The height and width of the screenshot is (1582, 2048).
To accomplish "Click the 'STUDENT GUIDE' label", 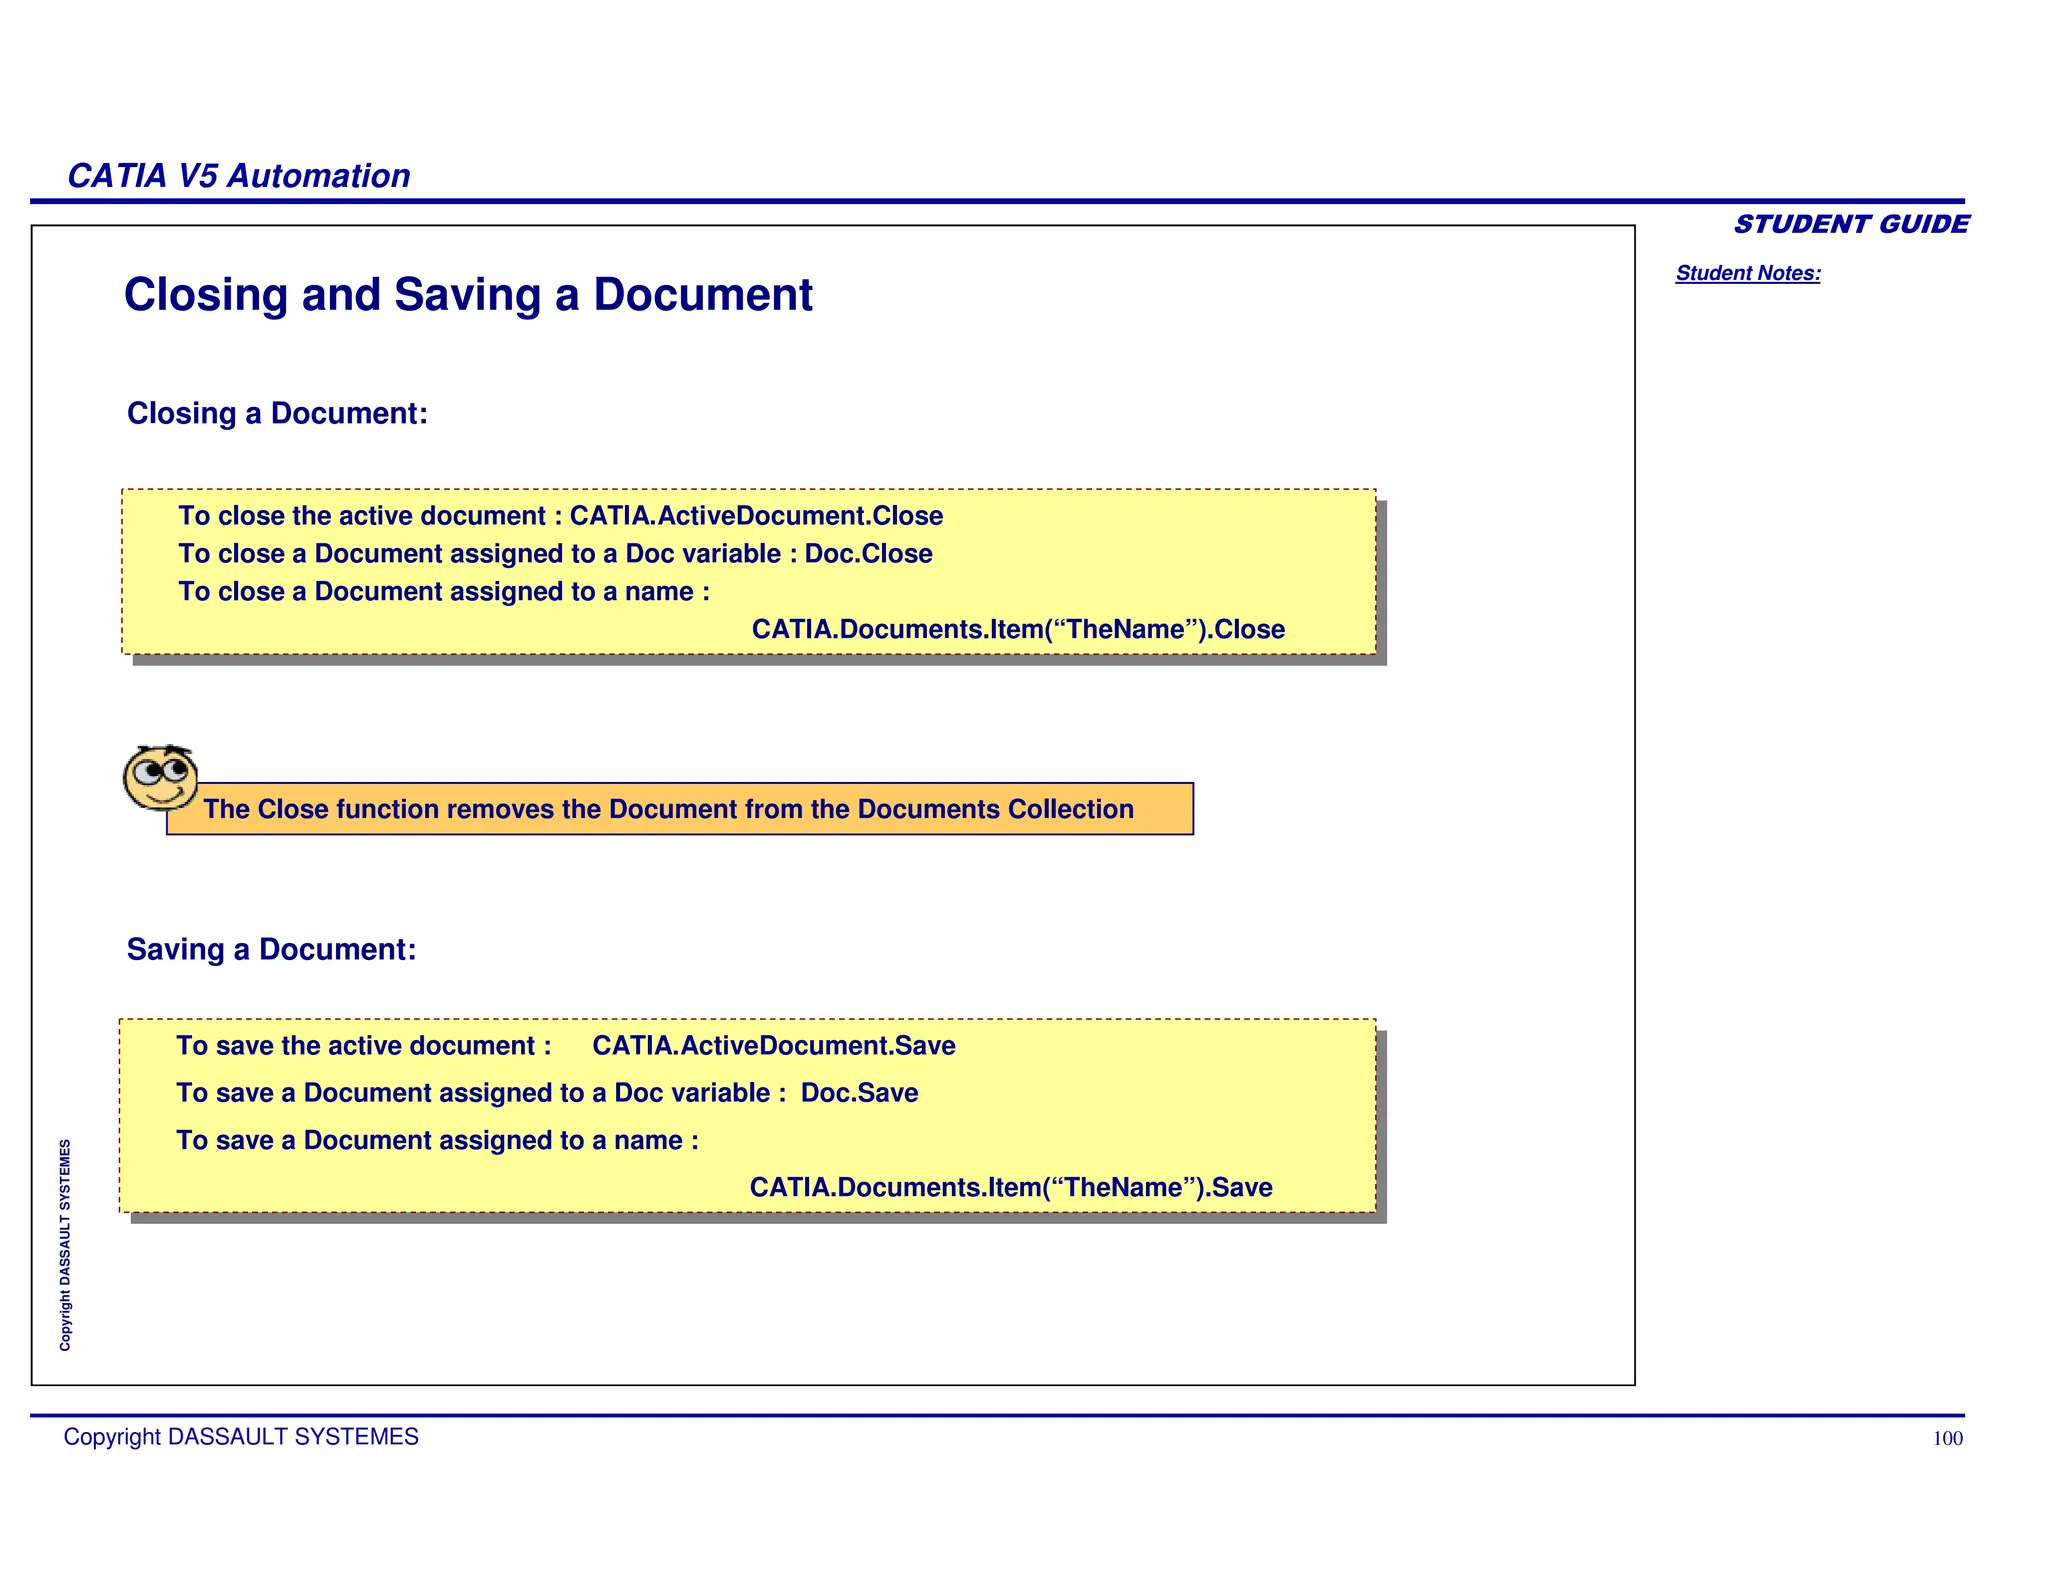I will coord(1851,224).
